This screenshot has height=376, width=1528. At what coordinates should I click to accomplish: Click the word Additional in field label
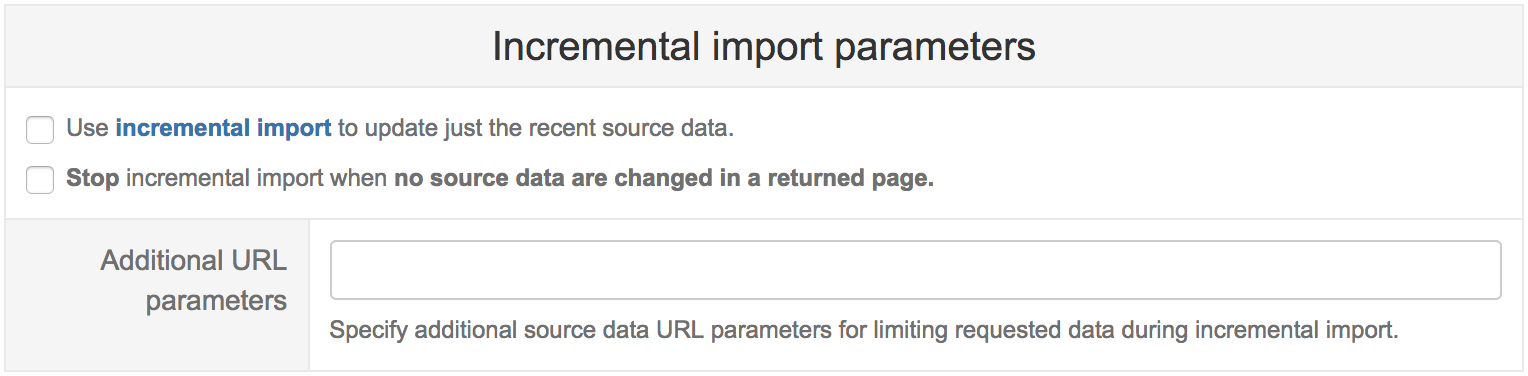(163, 261)
